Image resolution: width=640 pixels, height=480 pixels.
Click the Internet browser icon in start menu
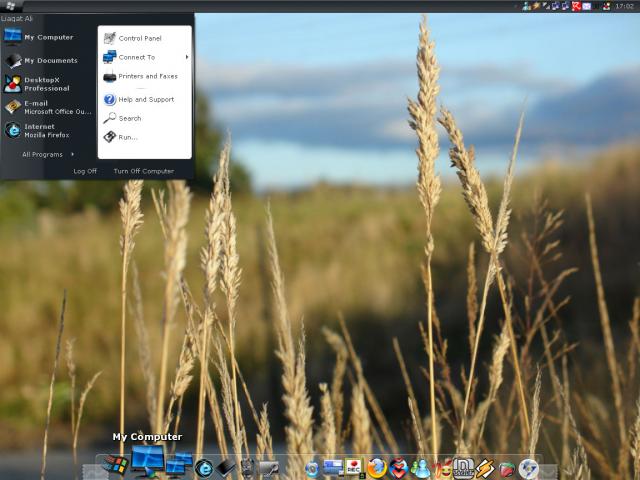point(13,130)
